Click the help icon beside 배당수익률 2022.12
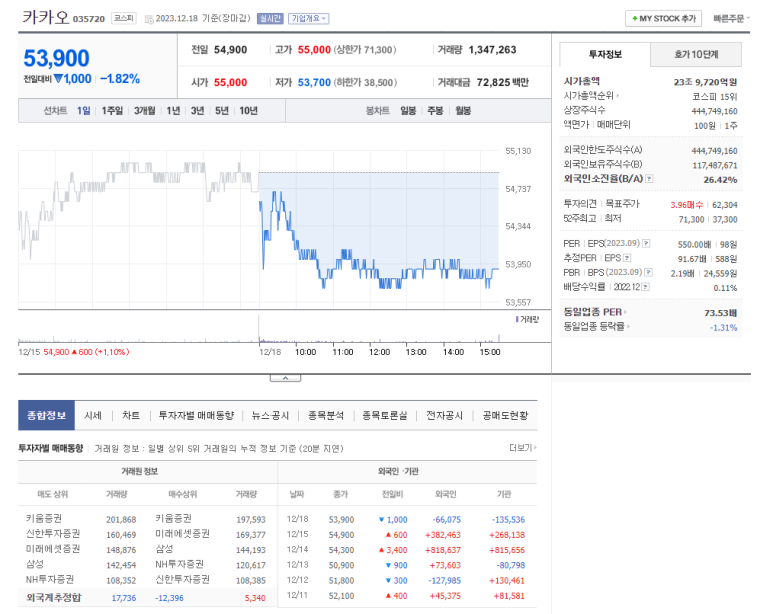The width and height of the screenshot is (773, 614). click(645, 287)
